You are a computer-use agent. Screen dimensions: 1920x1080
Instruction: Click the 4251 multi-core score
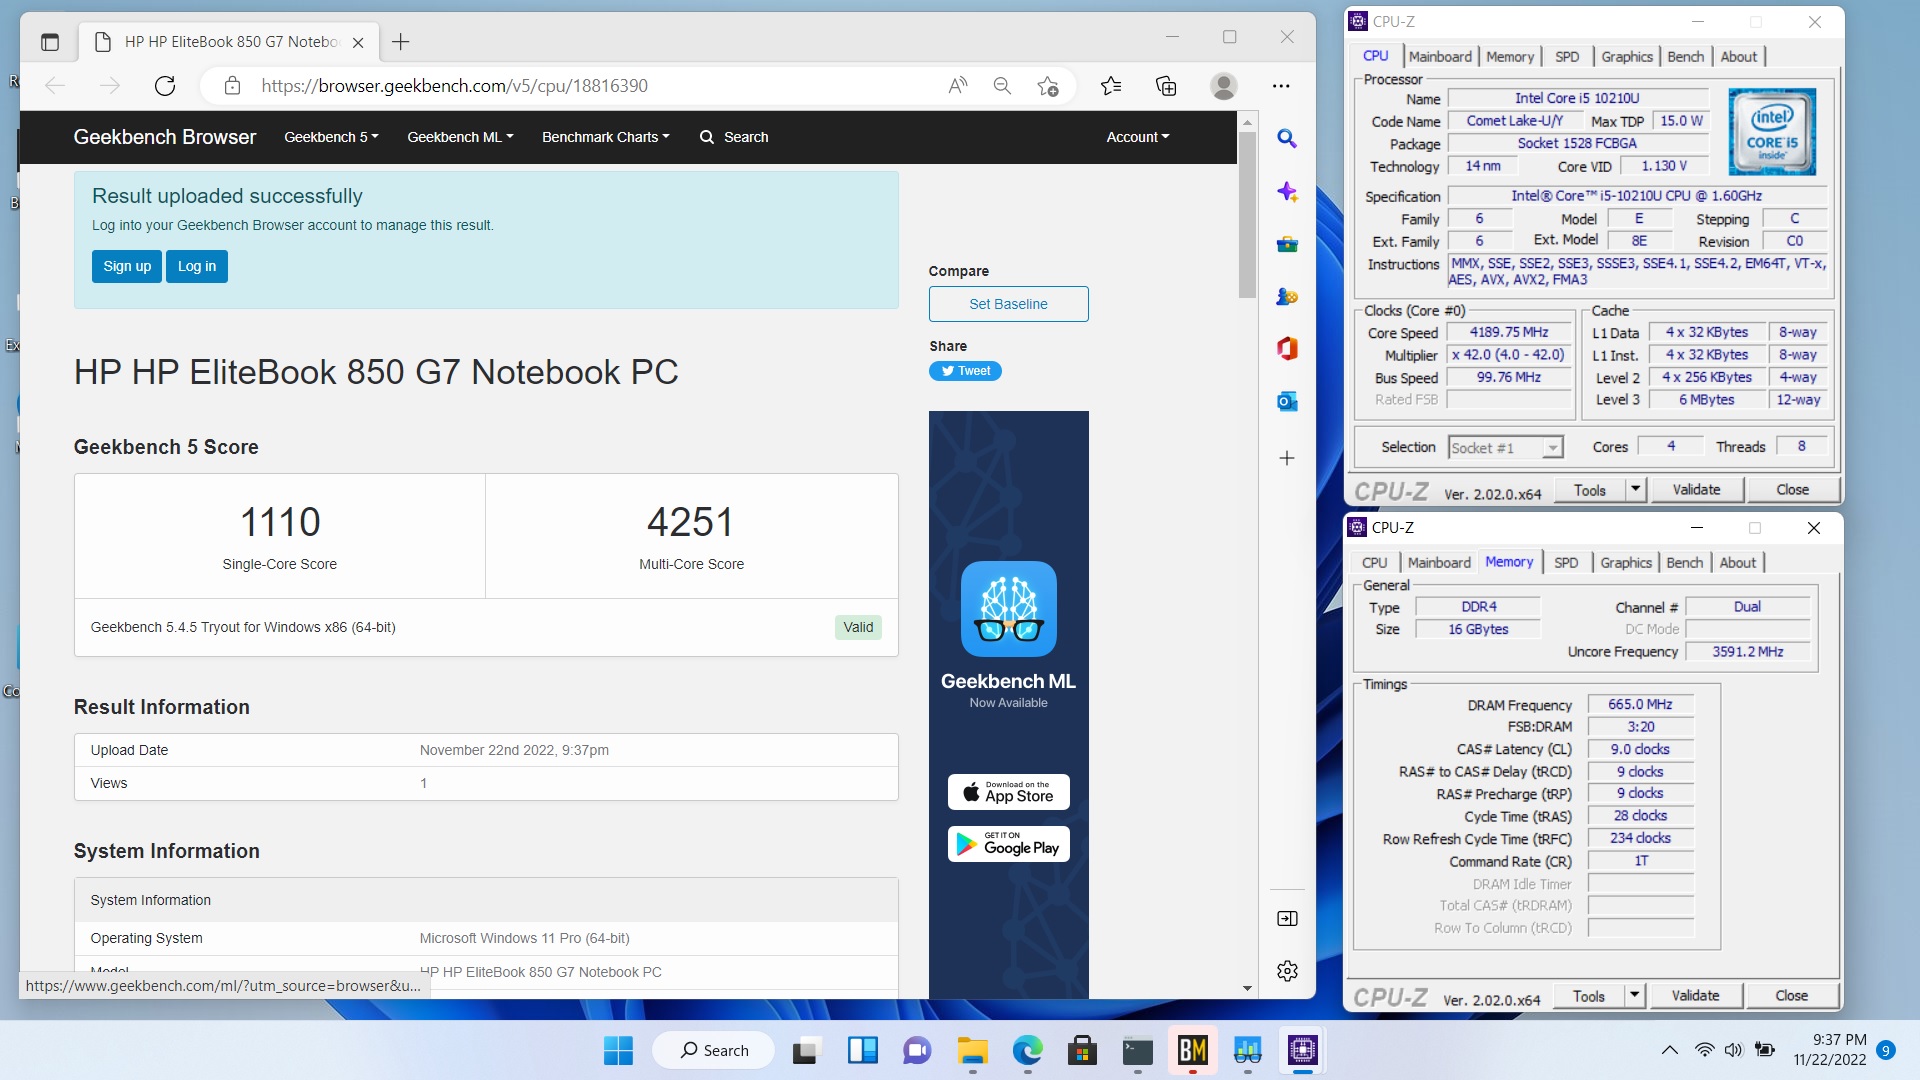691,522
